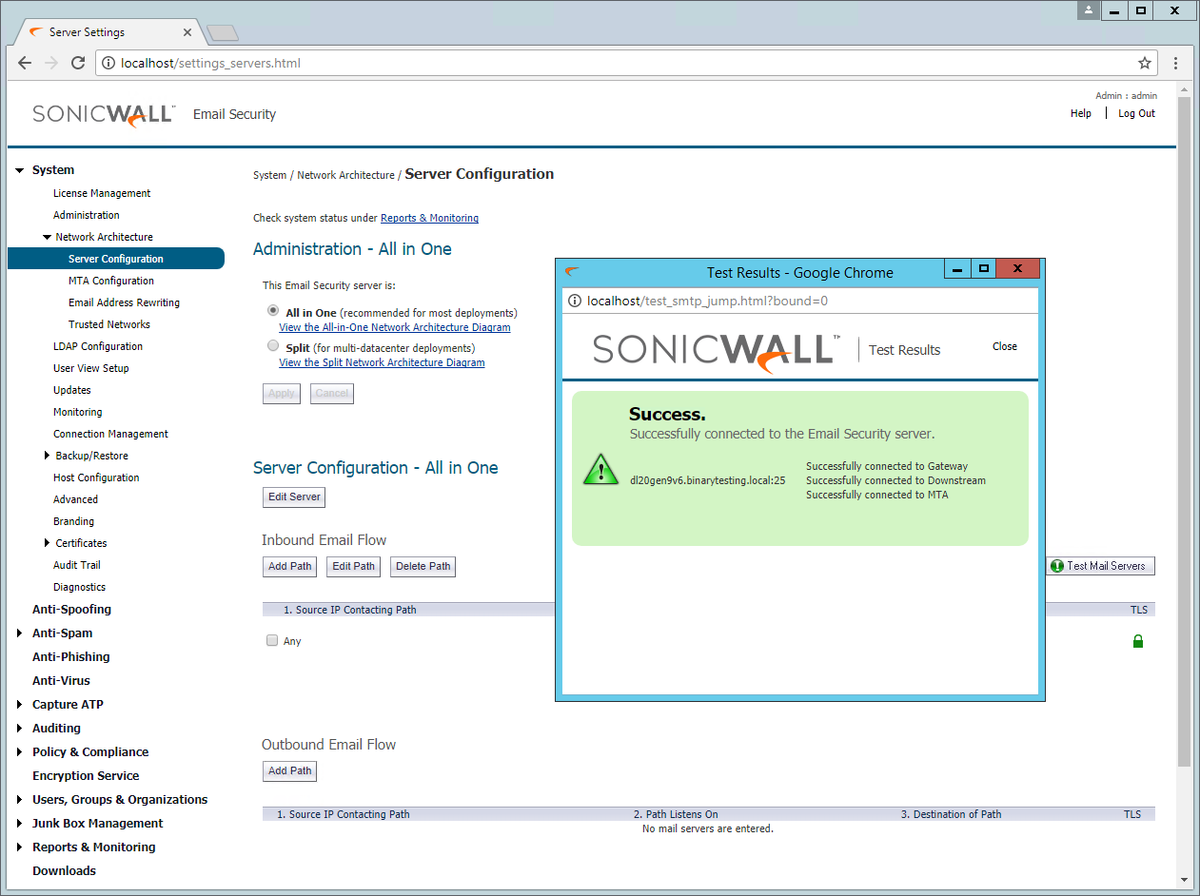
Task: Click the page reload icon
Action: click(x=78, y=62)
